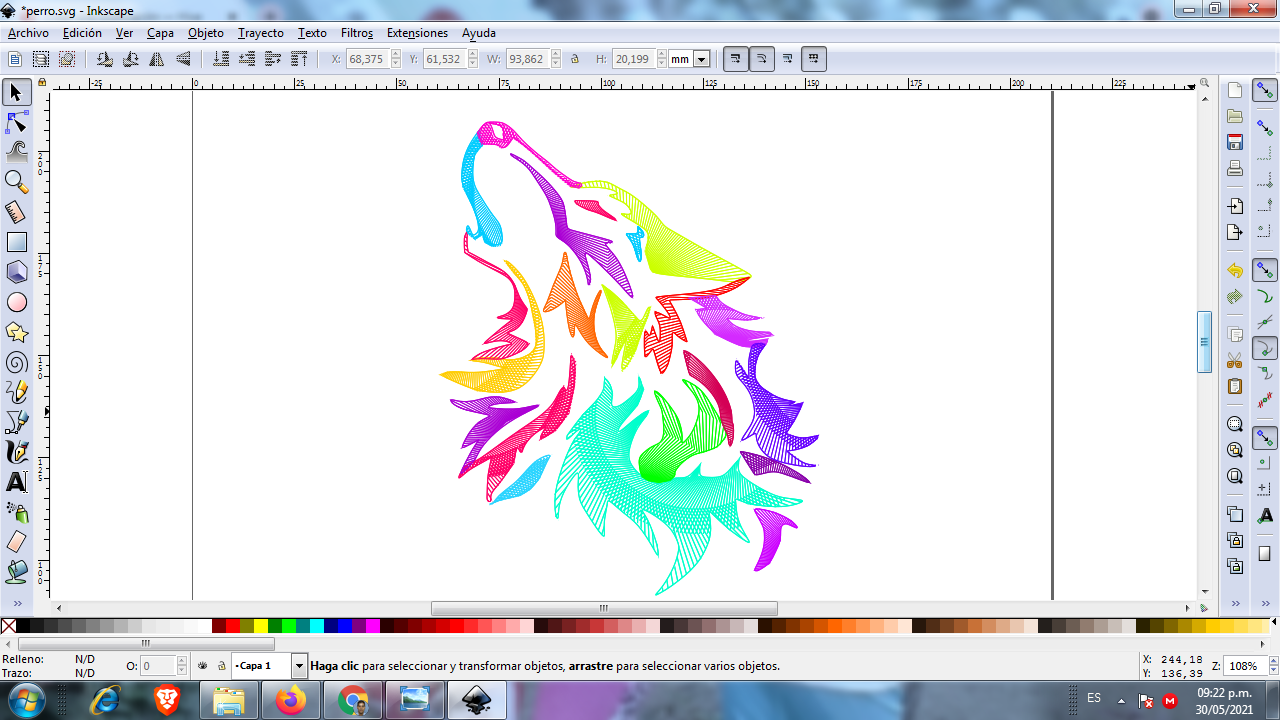
Task: Open Filtros menu
Action: point(357,33)
